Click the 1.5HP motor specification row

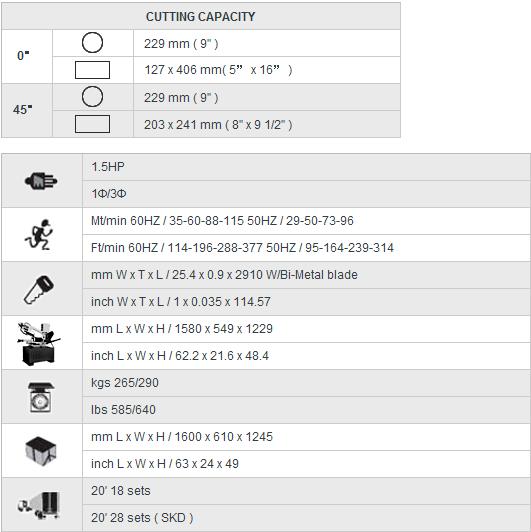pyautogui.click(x=306, y=167)
